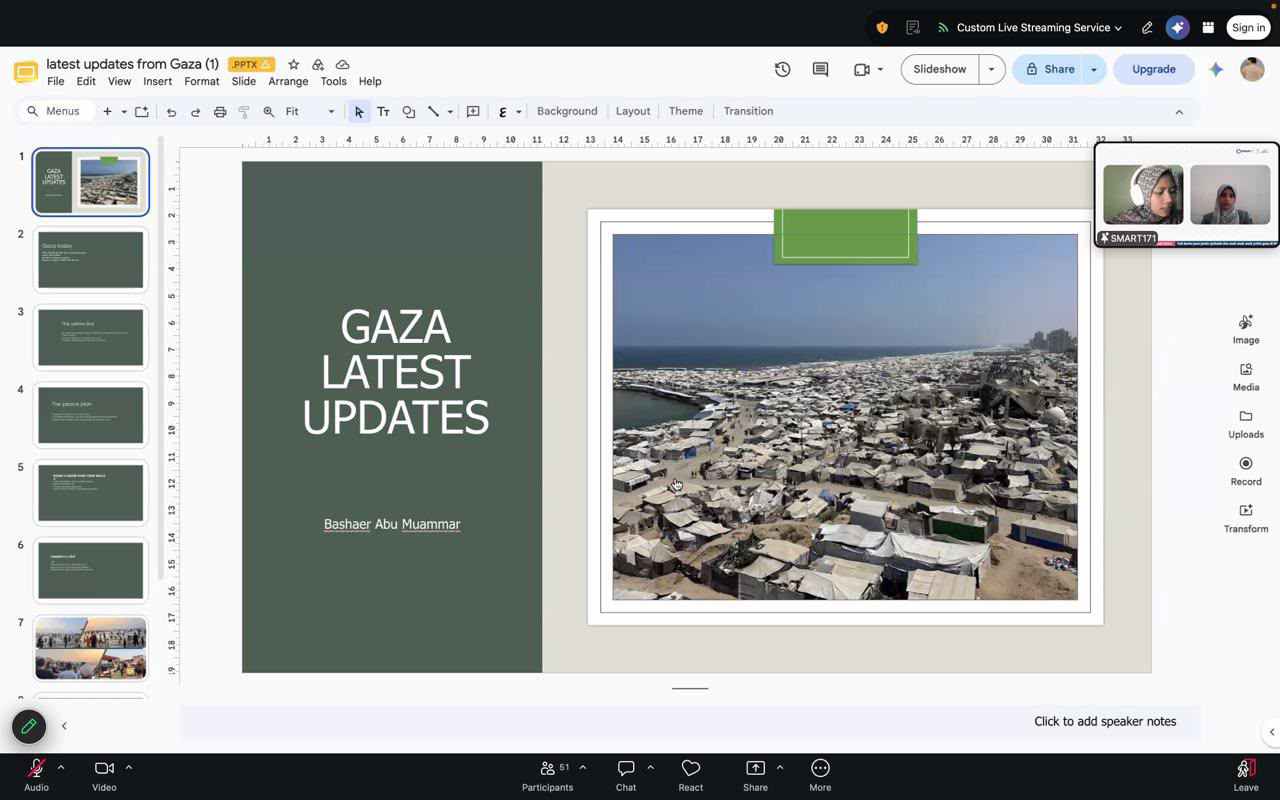This screenshot has height=800, width=1280.
Task: Collapse the toolbar with the up chevron
Action: (x=1179, y=112)
